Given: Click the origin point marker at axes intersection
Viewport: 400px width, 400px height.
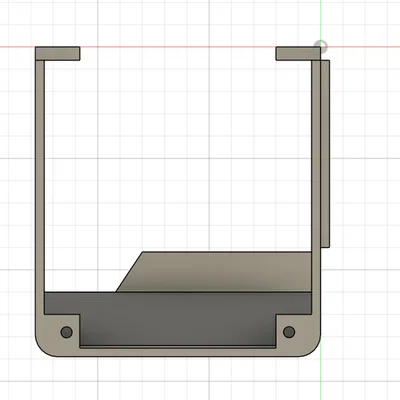Looking at the screenshot, I should tap(321, 46).
